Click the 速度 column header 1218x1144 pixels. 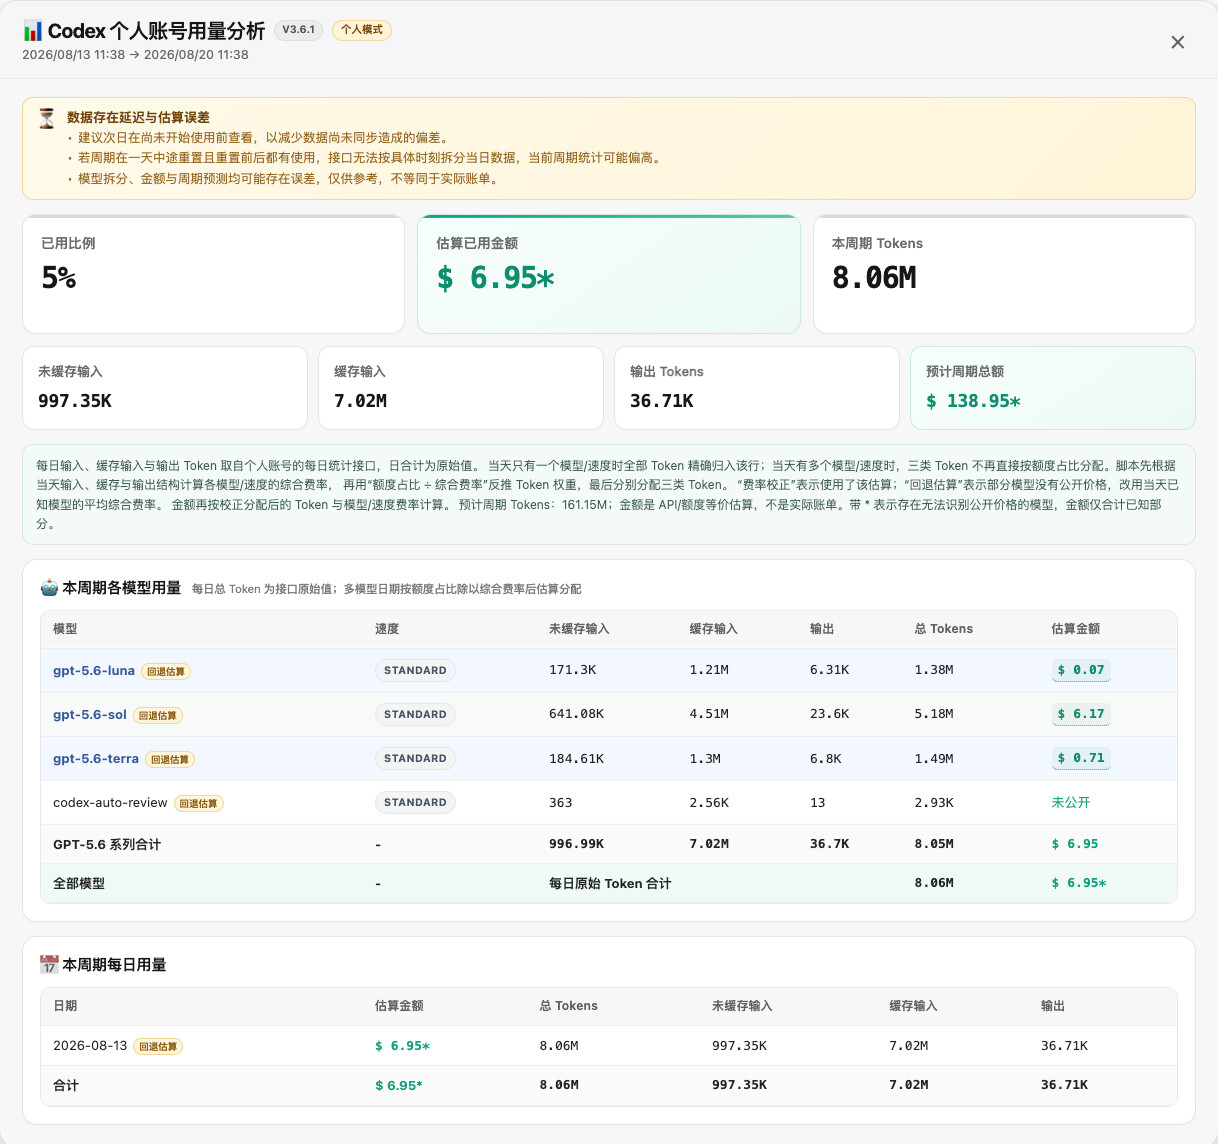coord(387,629)
